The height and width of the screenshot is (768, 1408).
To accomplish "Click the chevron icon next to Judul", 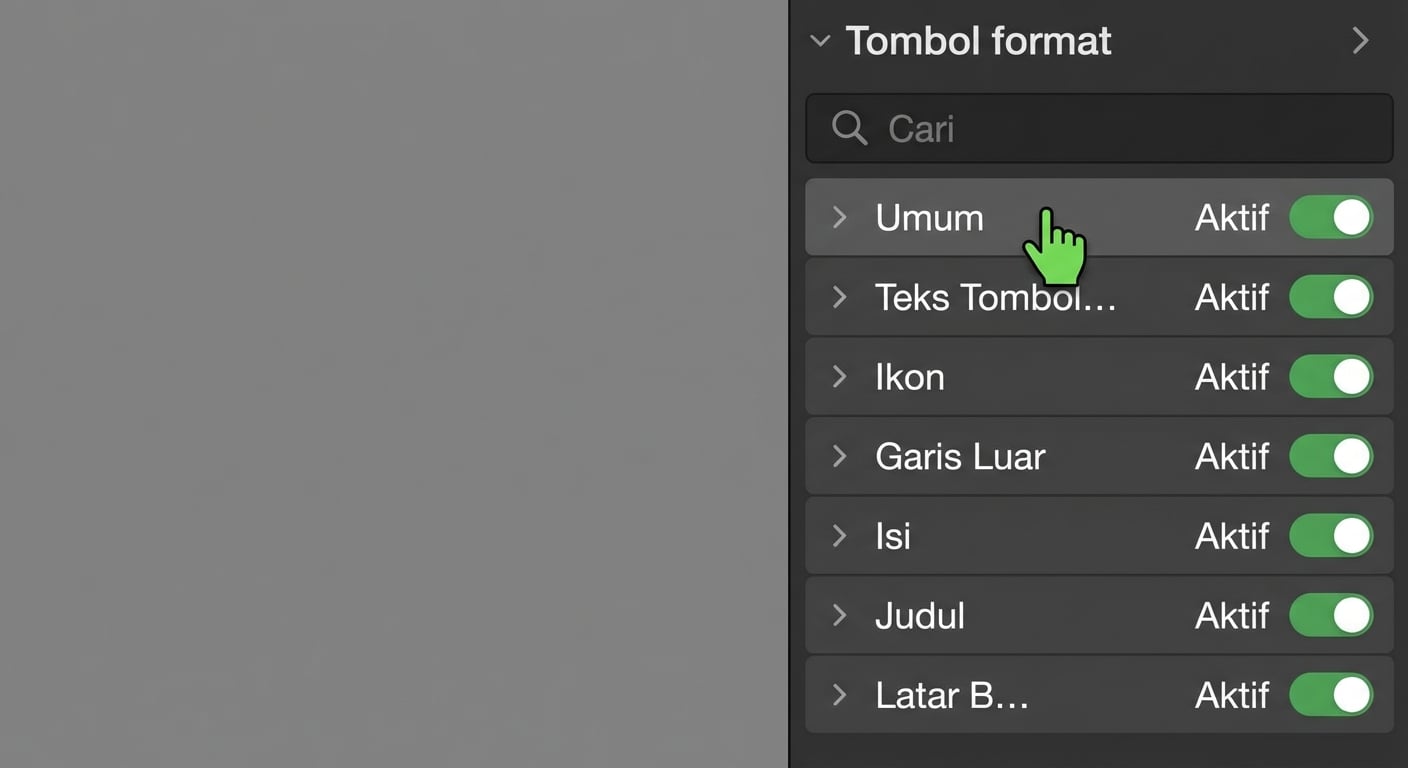I will (x=838, y=616).
